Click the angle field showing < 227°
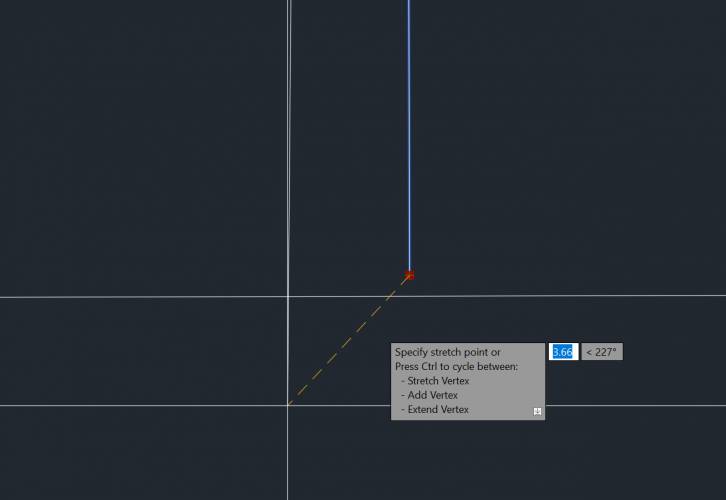 [601, 352]
